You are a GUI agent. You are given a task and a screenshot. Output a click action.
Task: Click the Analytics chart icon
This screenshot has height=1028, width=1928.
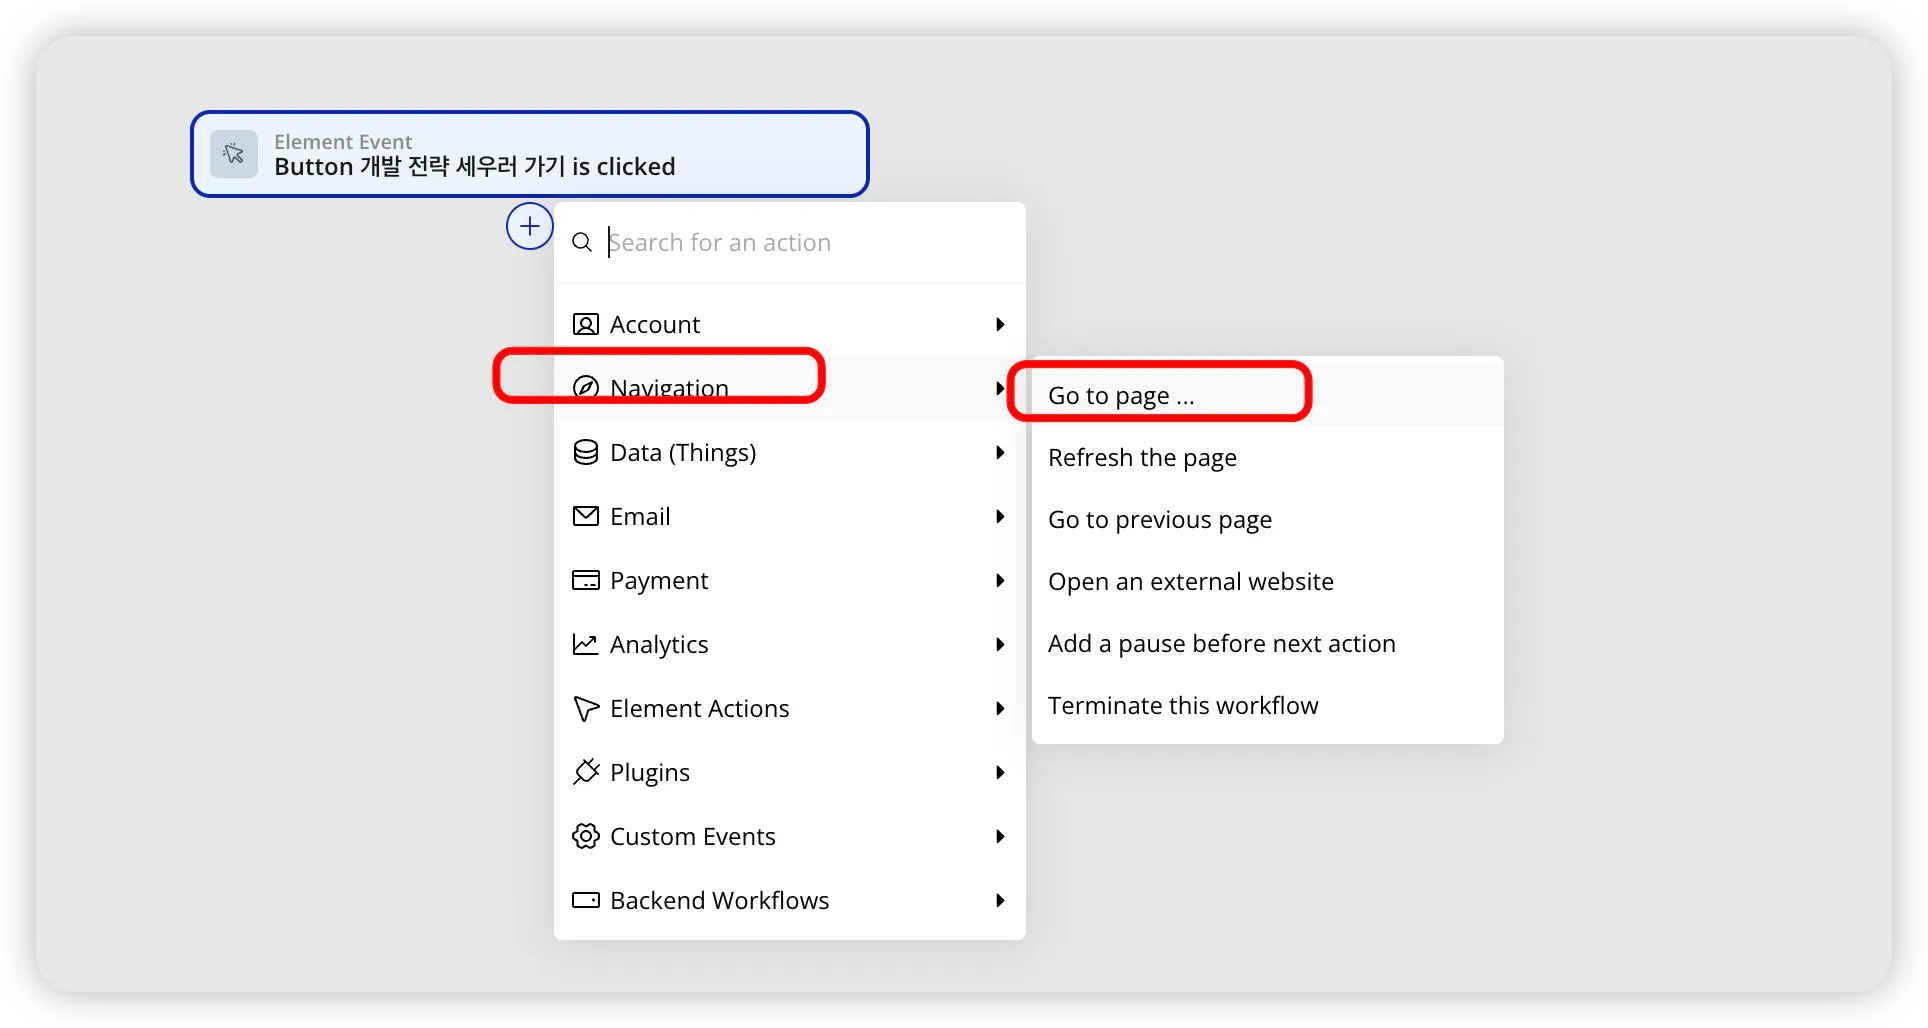click(x=586, y=644)
